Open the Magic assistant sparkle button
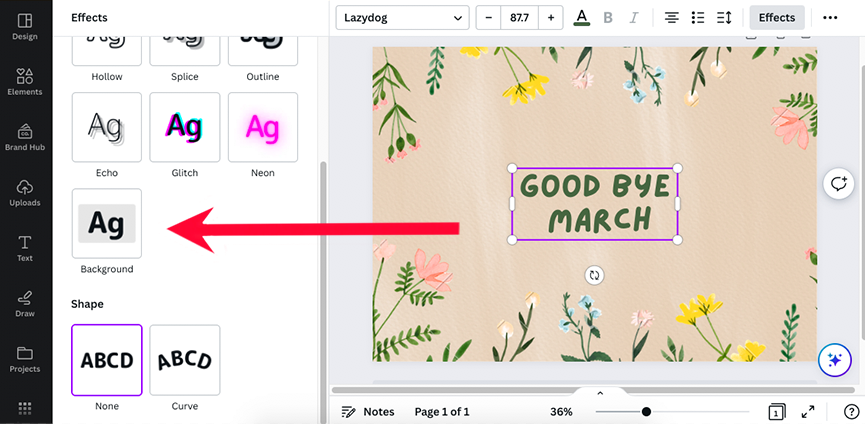Viewport: 865px width, 424px height. [x=835, y=360]
